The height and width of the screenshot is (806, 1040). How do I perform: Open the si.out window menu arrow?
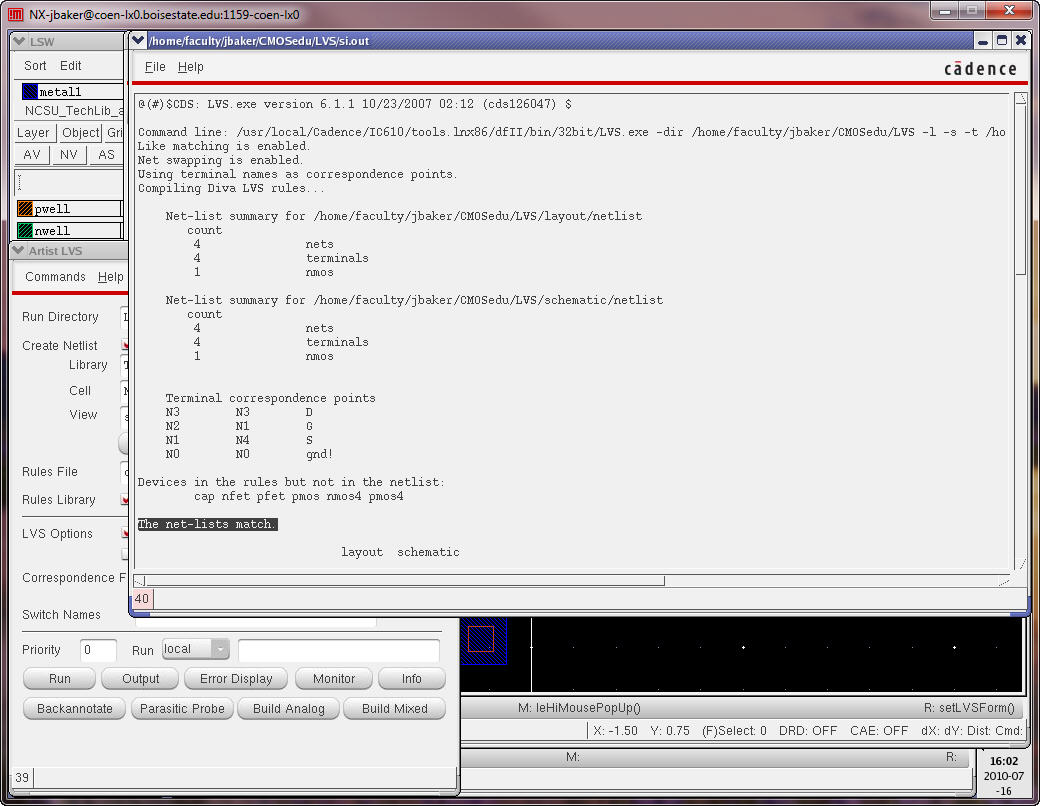138,40
